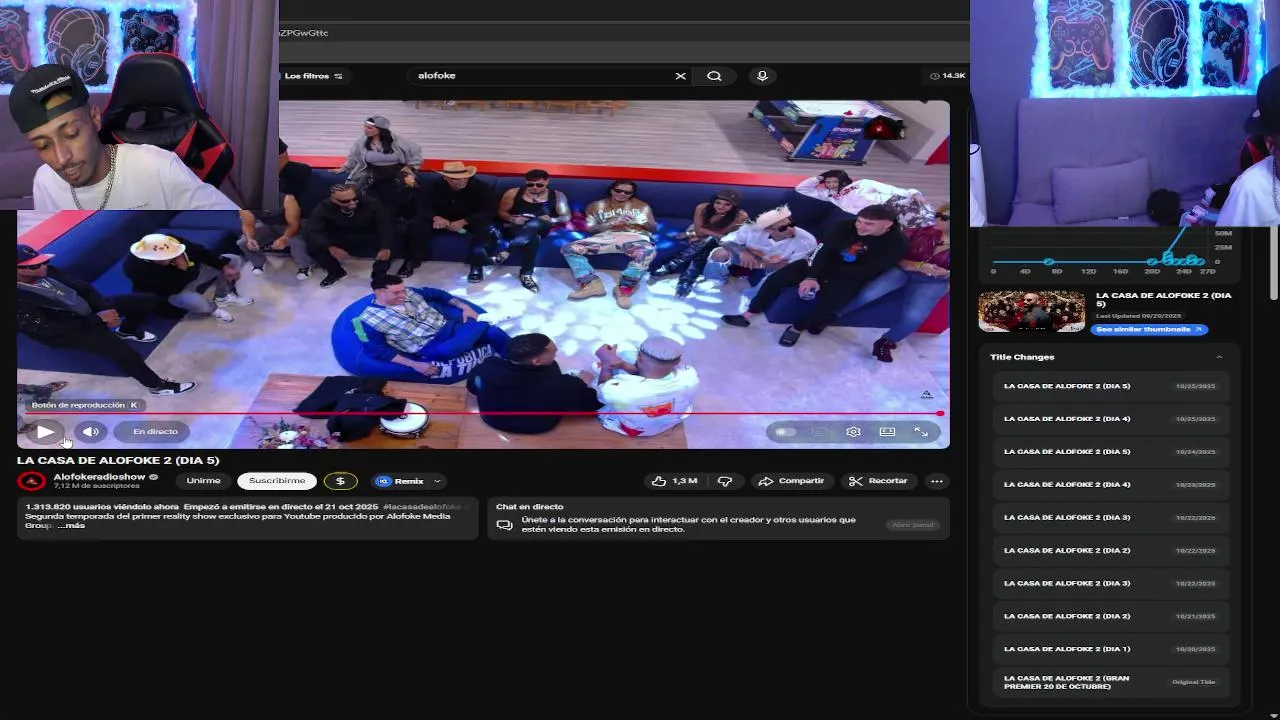The width and height of the screenshot is (1280, 720).
Task: Open the Alofokeradioshow channel name link
Action: click(x=99, y=477)
